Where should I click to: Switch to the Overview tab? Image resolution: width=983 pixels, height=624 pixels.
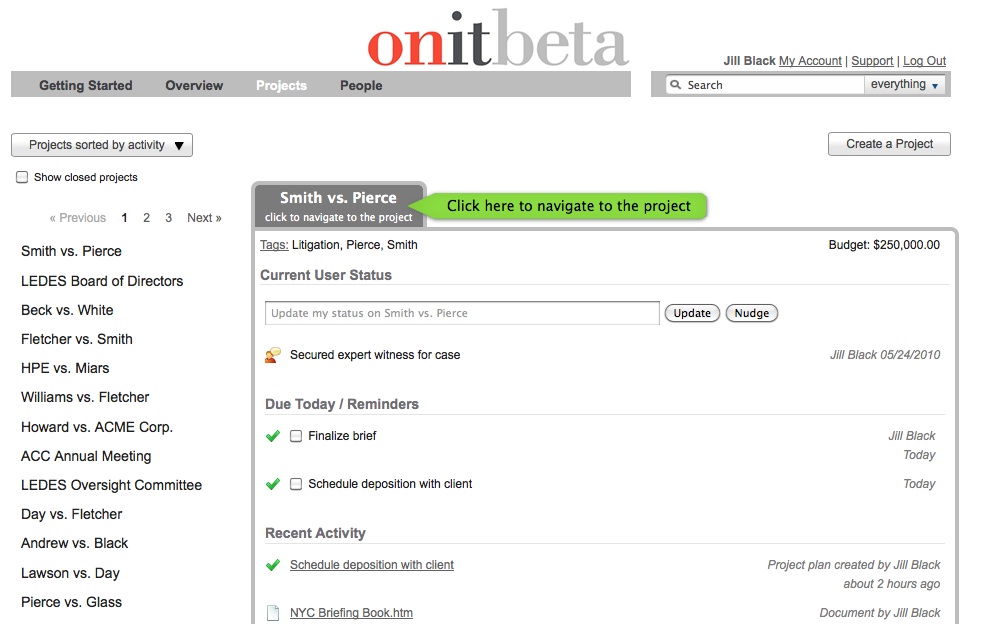coord(194,85)
